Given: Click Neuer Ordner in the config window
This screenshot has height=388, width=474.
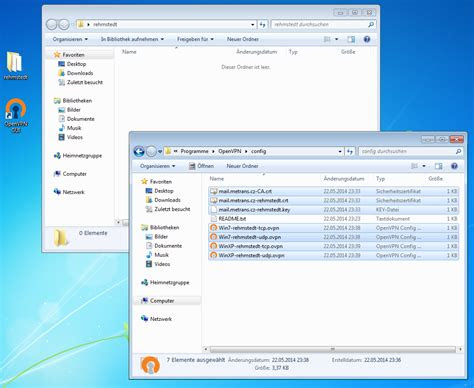Looking at the screenshot, I should [242, 166].
